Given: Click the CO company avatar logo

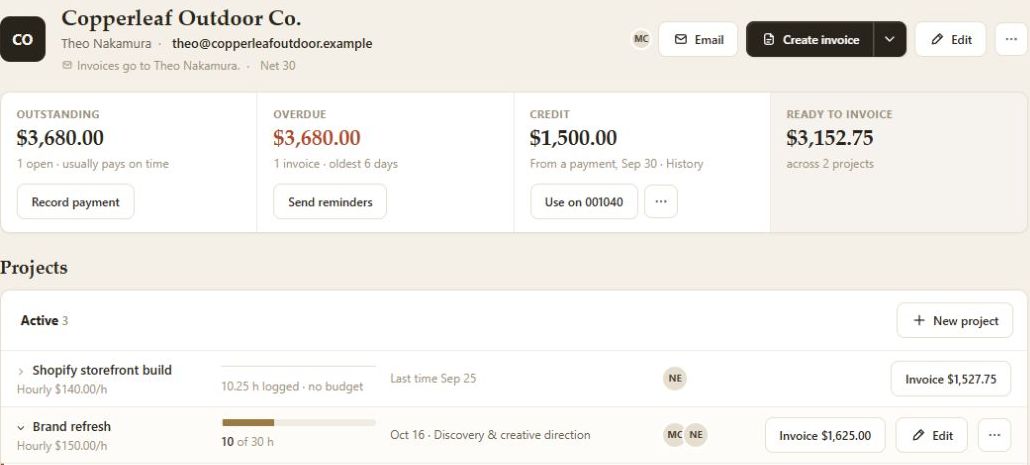Looking at the screenshot, I should [22, 39].
